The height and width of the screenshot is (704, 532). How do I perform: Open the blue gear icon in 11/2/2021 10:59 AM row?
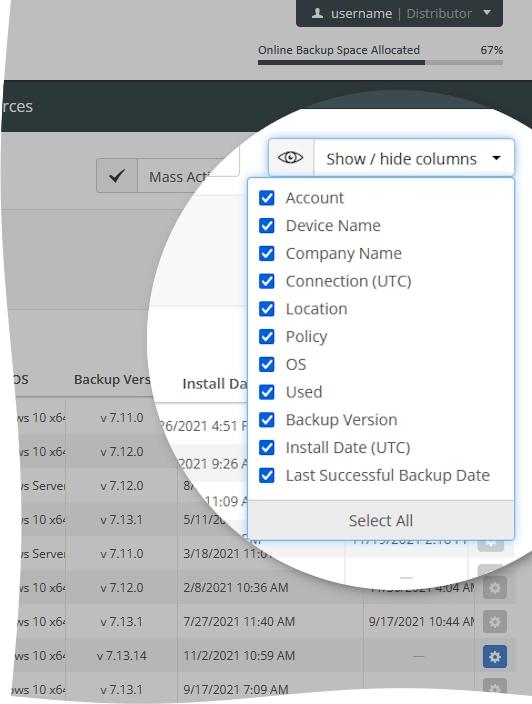495,657
